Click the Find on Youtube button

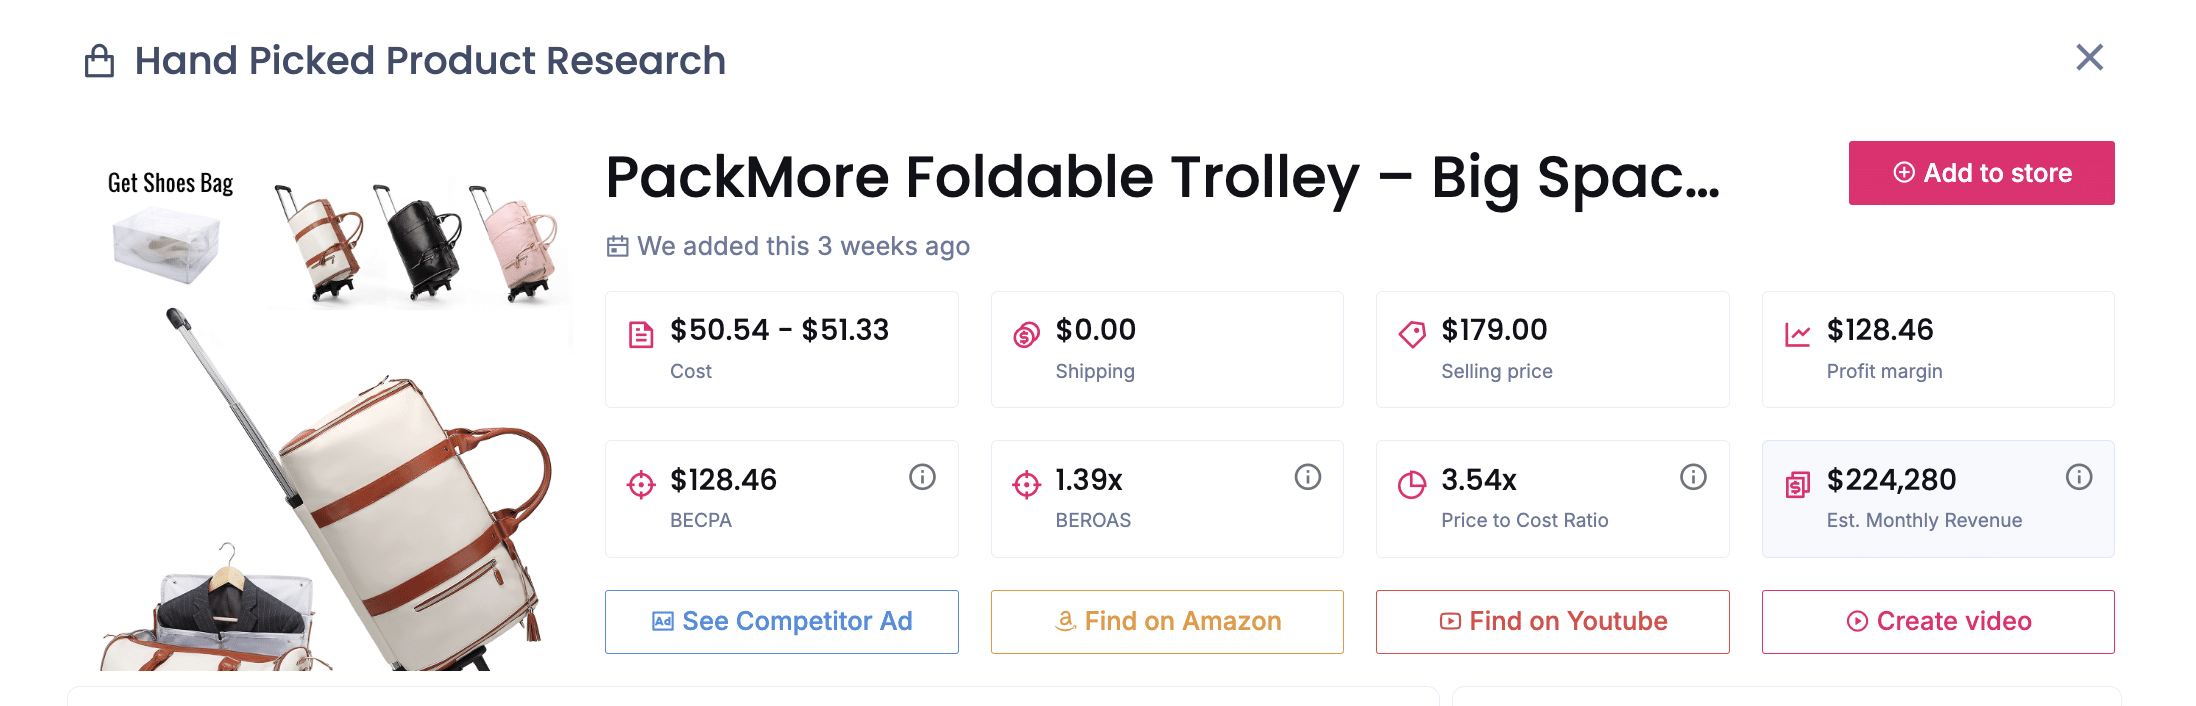pyautogui.click(x=1552, y=621)
